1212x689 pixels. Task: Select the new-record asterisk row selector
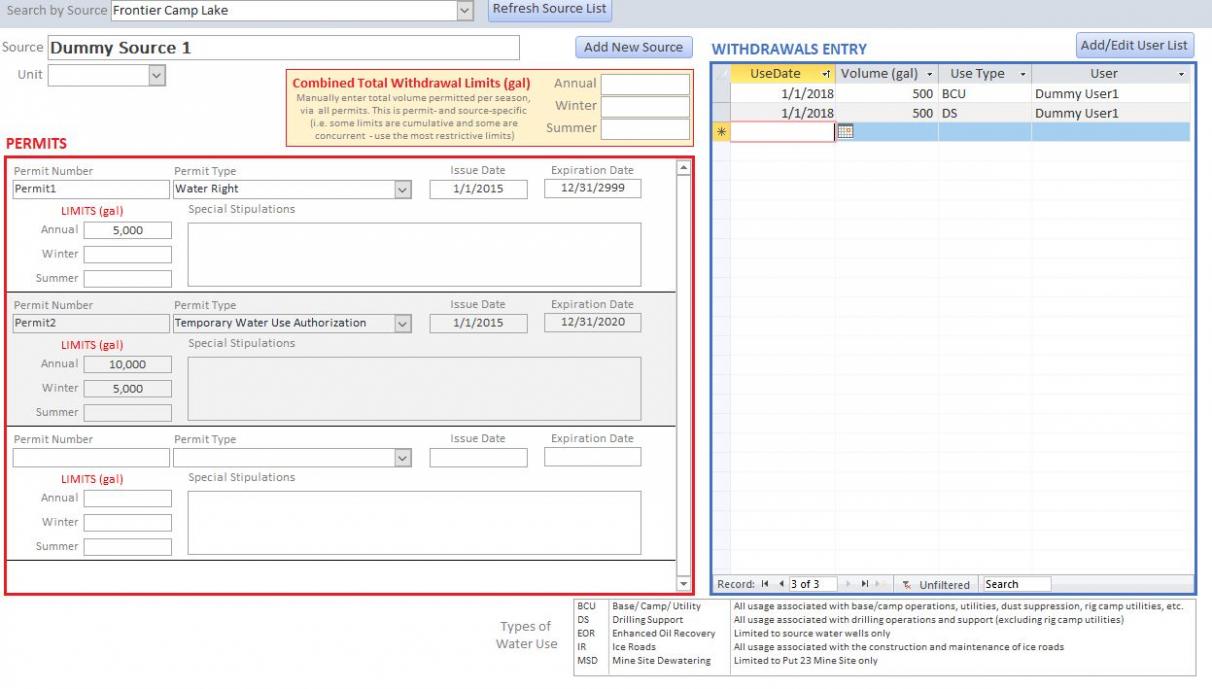coord(720,132)
